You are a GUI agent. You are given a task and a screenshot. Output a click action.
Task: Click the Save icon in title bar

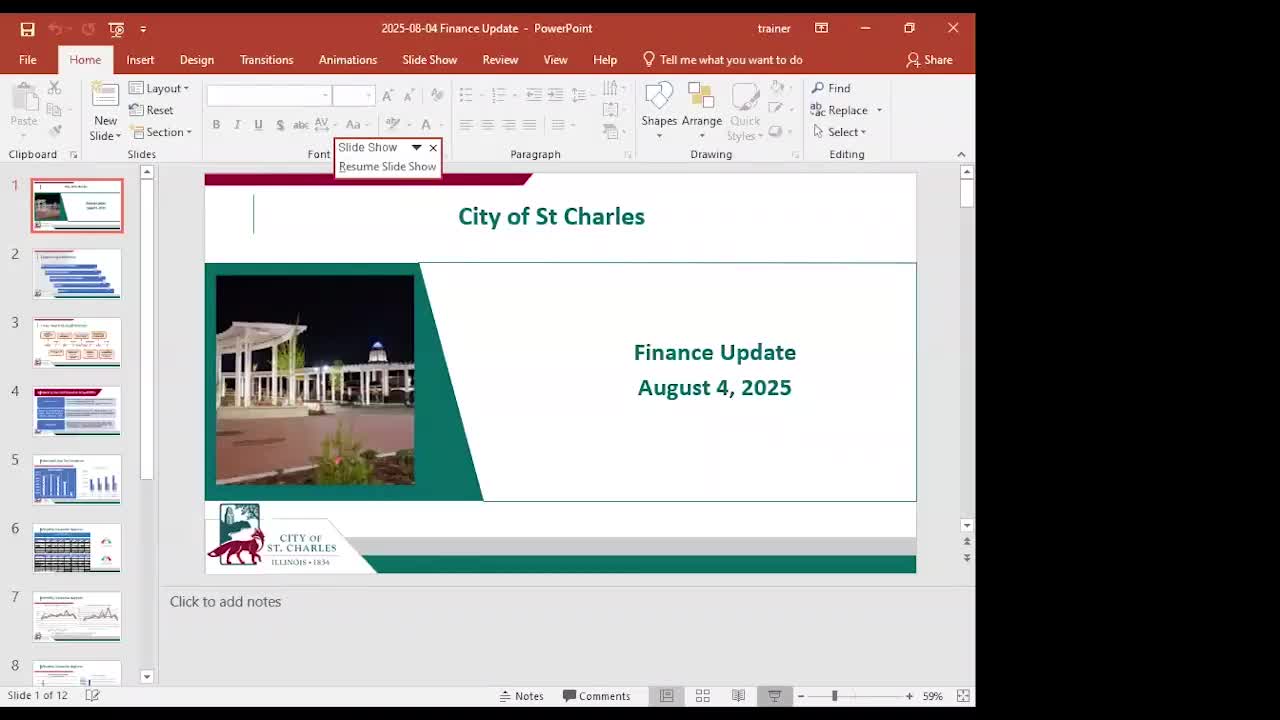pos(27,29)
